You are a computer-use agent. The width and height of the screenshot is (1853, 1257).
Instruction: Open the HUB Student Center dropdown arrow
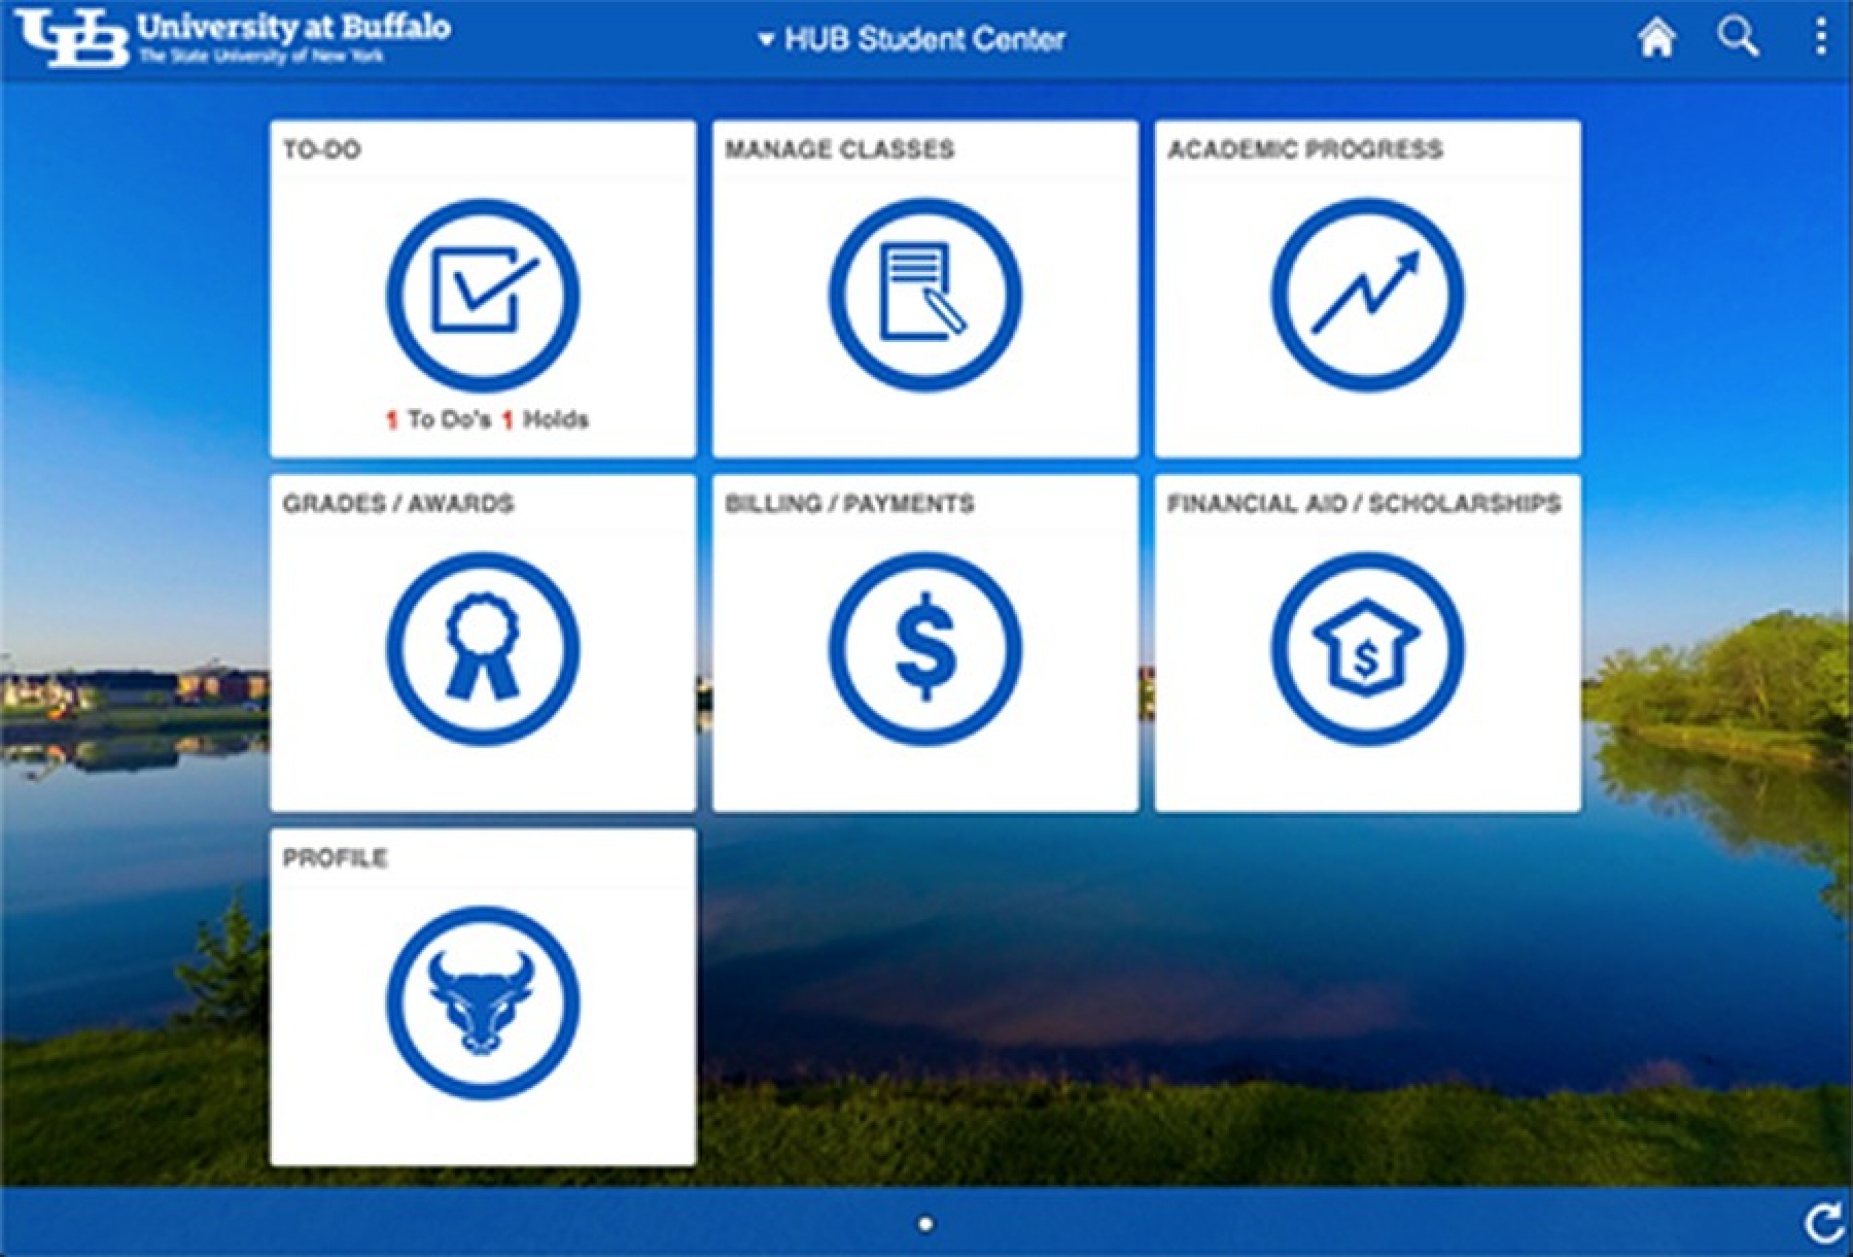[x=768, y=38]
